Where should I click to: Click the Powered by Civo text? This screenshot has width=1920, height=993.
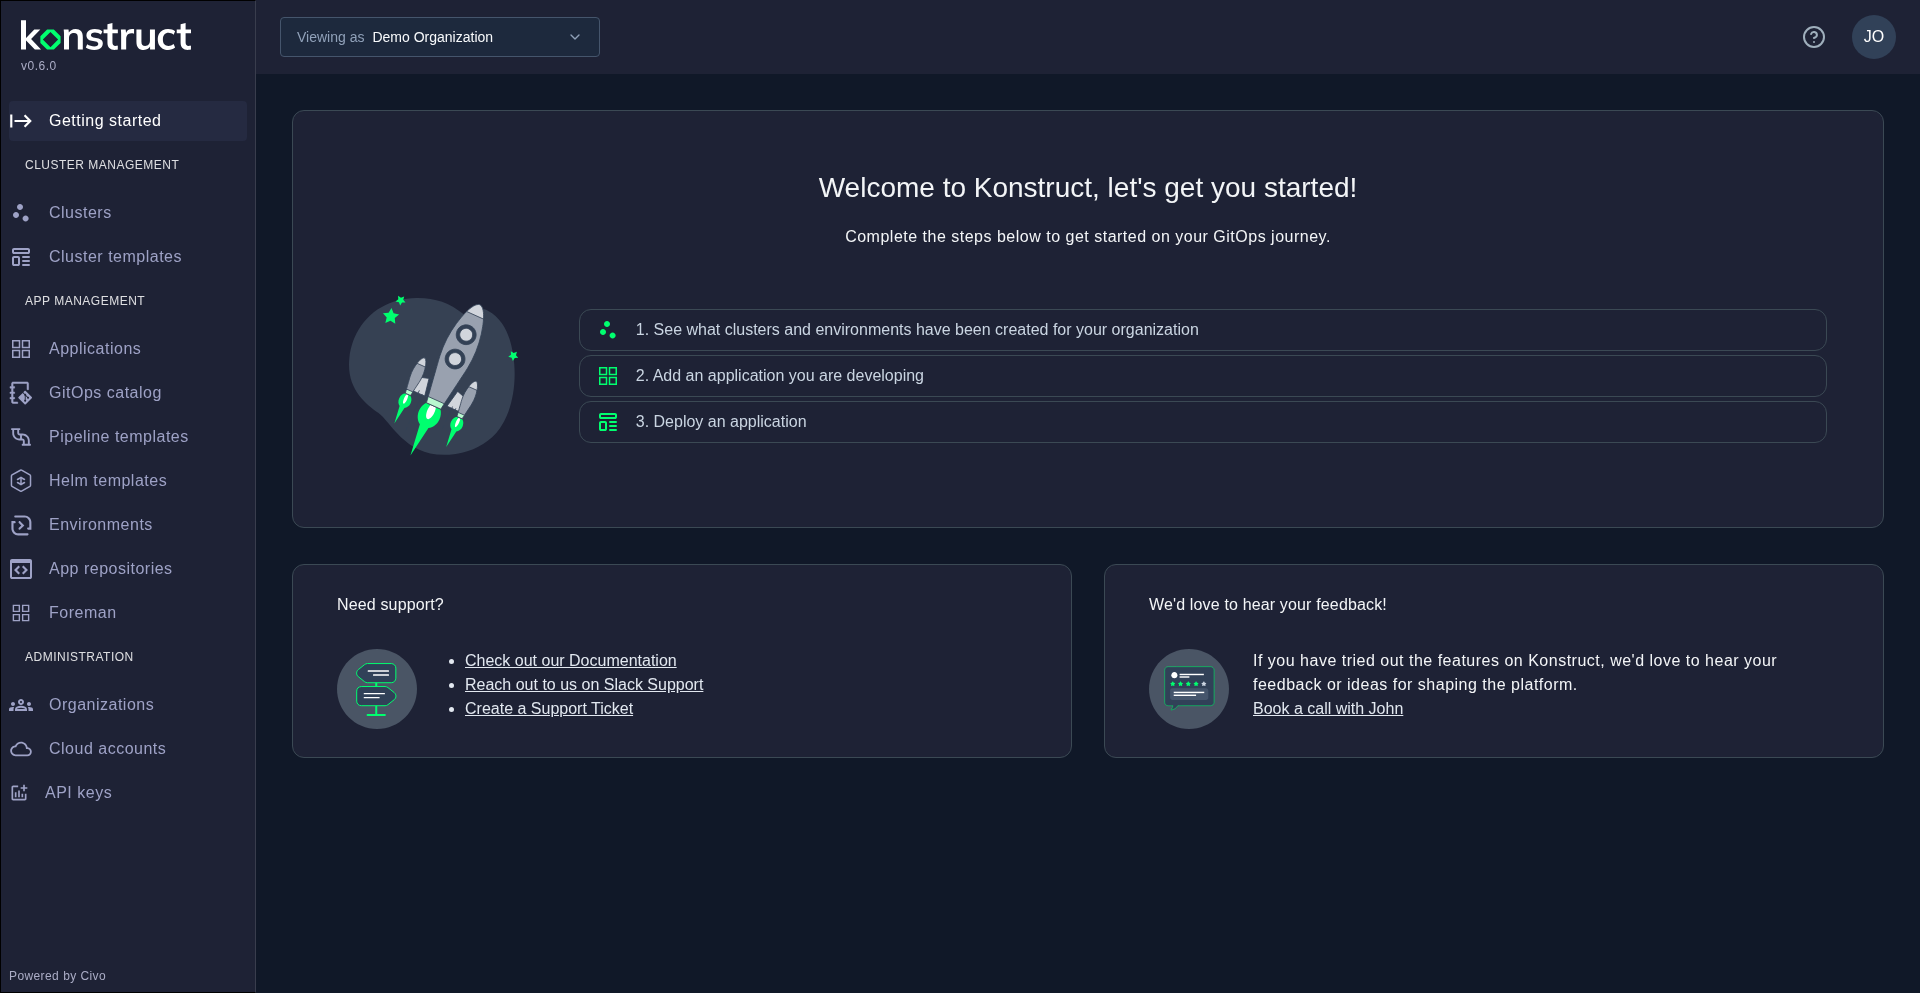coord(57,976)
